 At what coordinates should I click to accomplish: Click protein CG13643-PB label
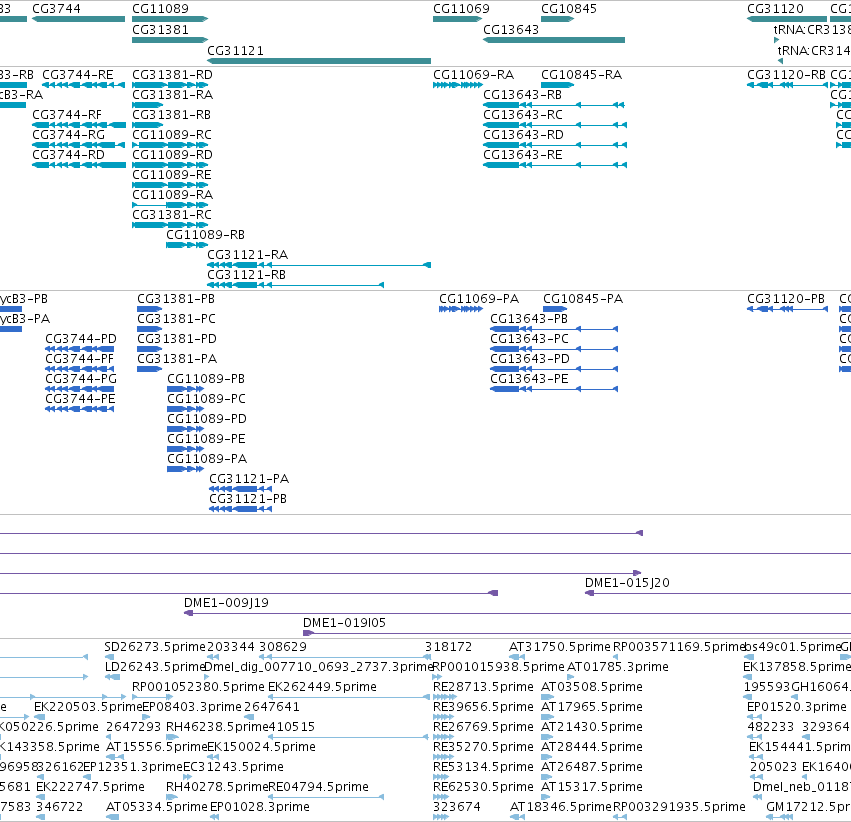[x=529, y=319]
